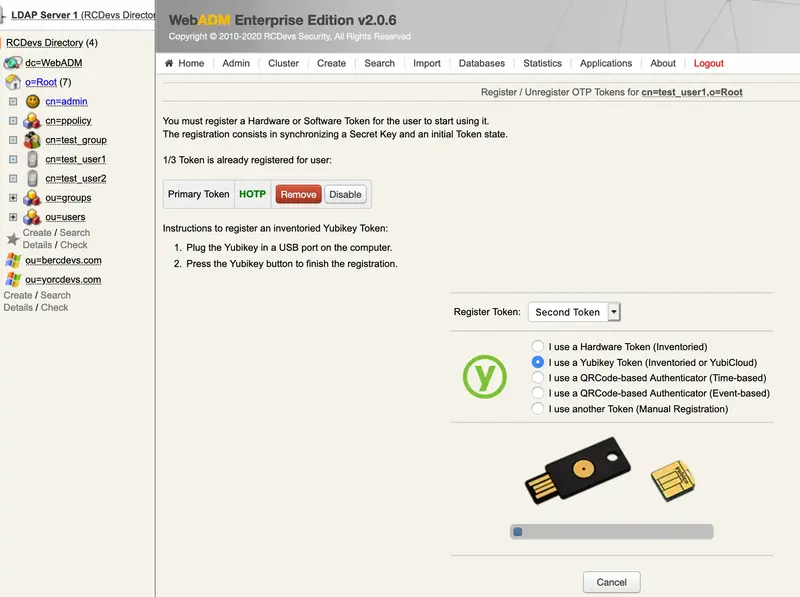The height and width of the screenshot is (597, 800).
Task: Select Yubikey Token (Inventoried or YubiCloud) option
Action: (537, 362)
